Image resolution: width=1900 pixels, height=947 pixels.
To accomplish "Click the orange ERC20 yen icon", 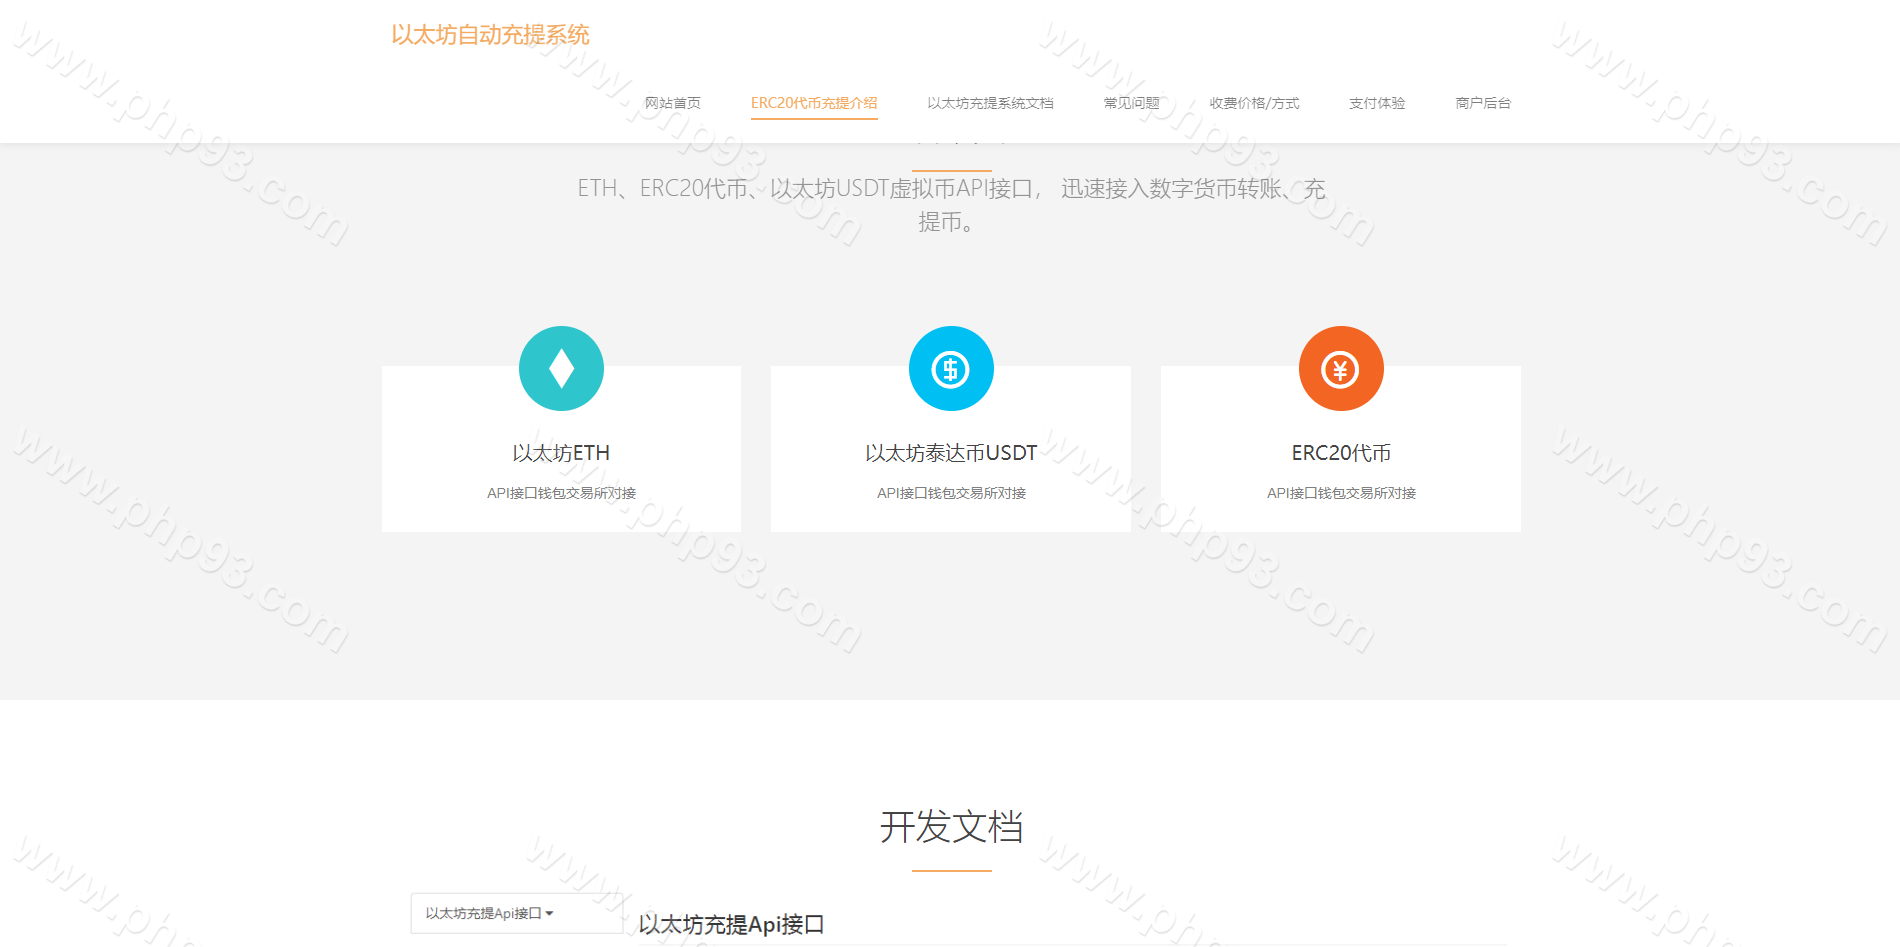I will [x=1341, y=369].
